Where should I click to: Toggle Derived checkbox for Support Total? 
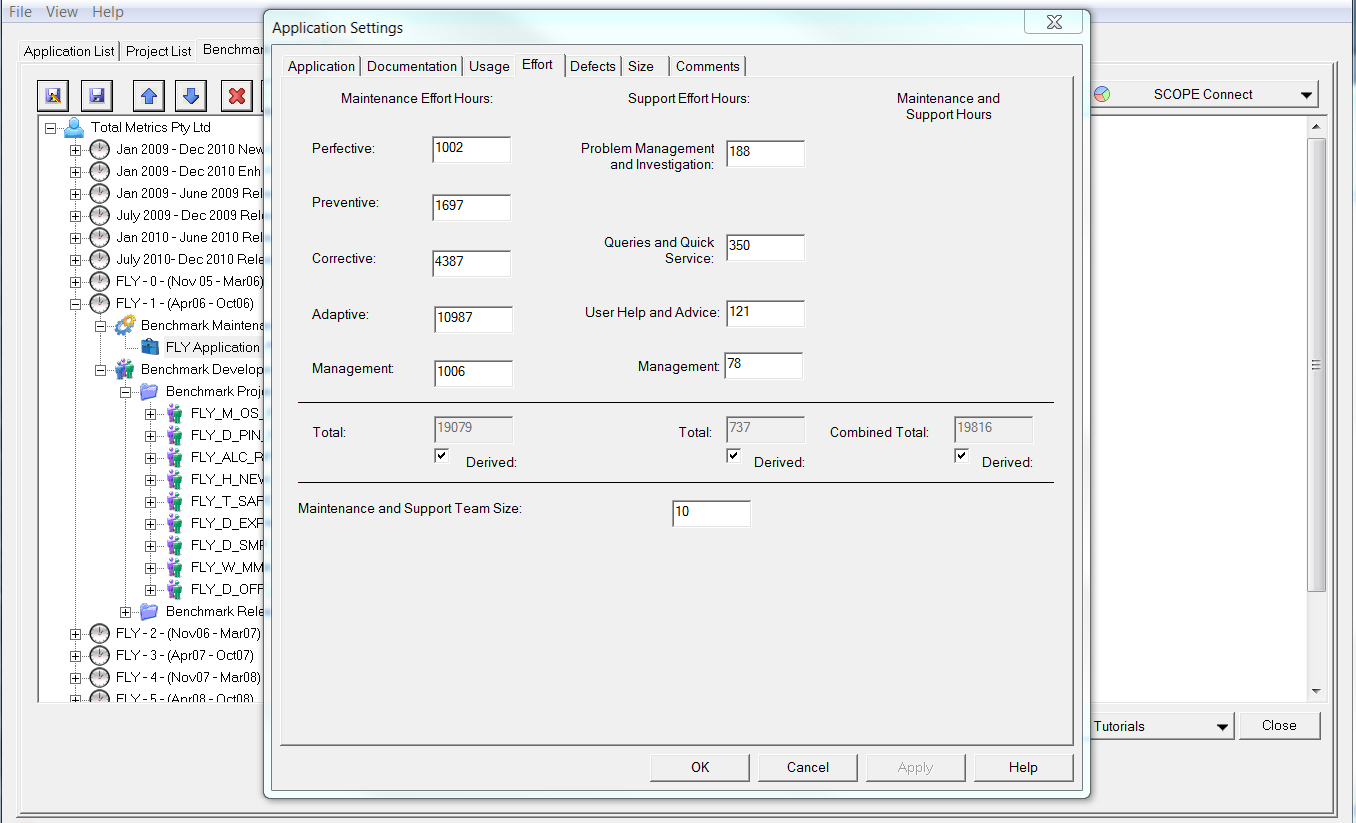733,455
